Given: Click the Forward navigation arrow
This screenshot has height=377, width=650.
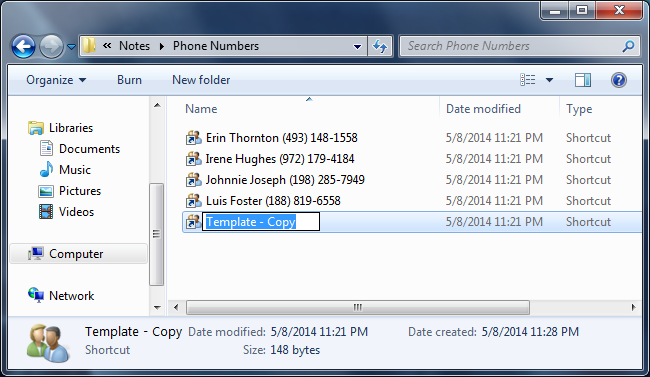Looking at the screenshot, I should 51,46.
